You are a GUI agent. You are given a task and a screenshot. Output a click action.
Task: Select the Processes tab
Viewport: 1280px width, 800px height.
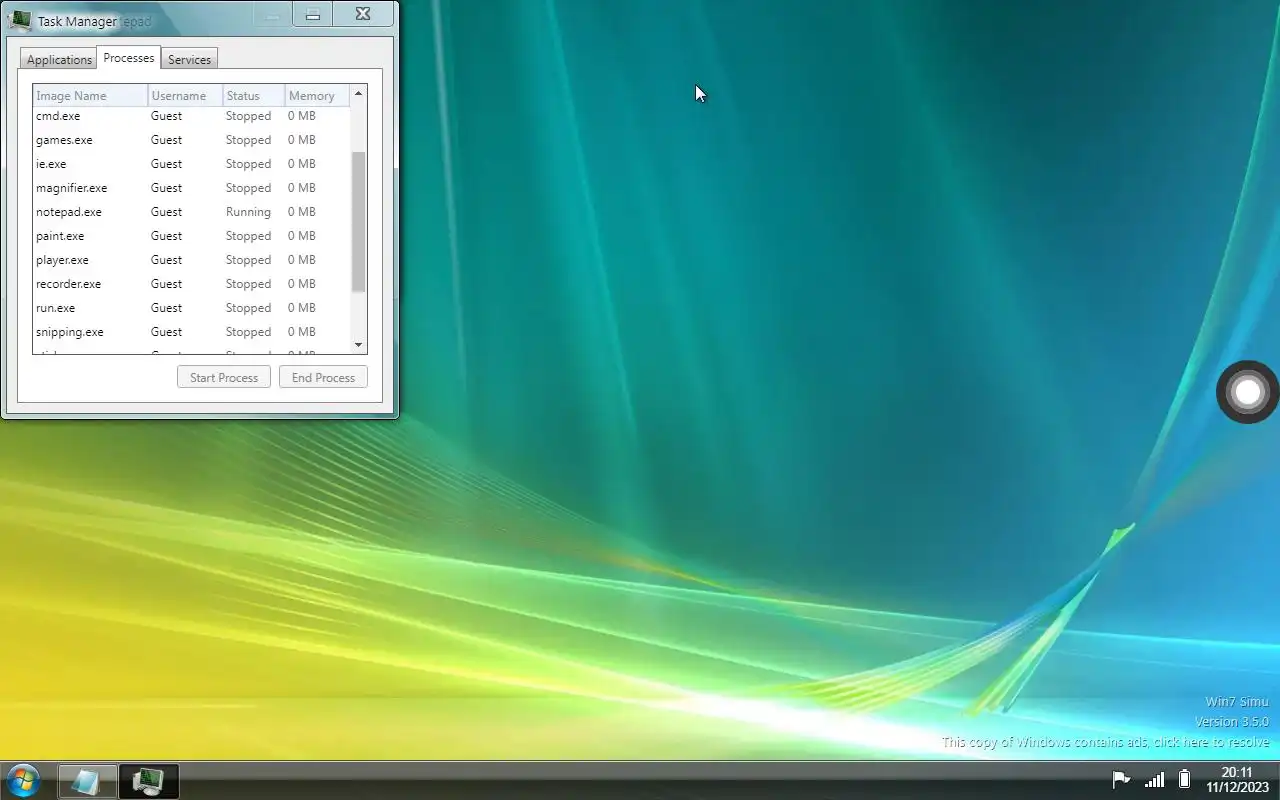click(x=129, y=58)
